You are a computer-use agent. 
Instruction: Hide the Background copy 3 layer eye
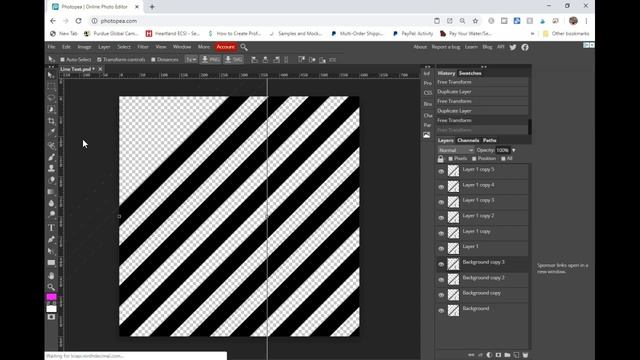pyautogui.click(x=441, y=264)
